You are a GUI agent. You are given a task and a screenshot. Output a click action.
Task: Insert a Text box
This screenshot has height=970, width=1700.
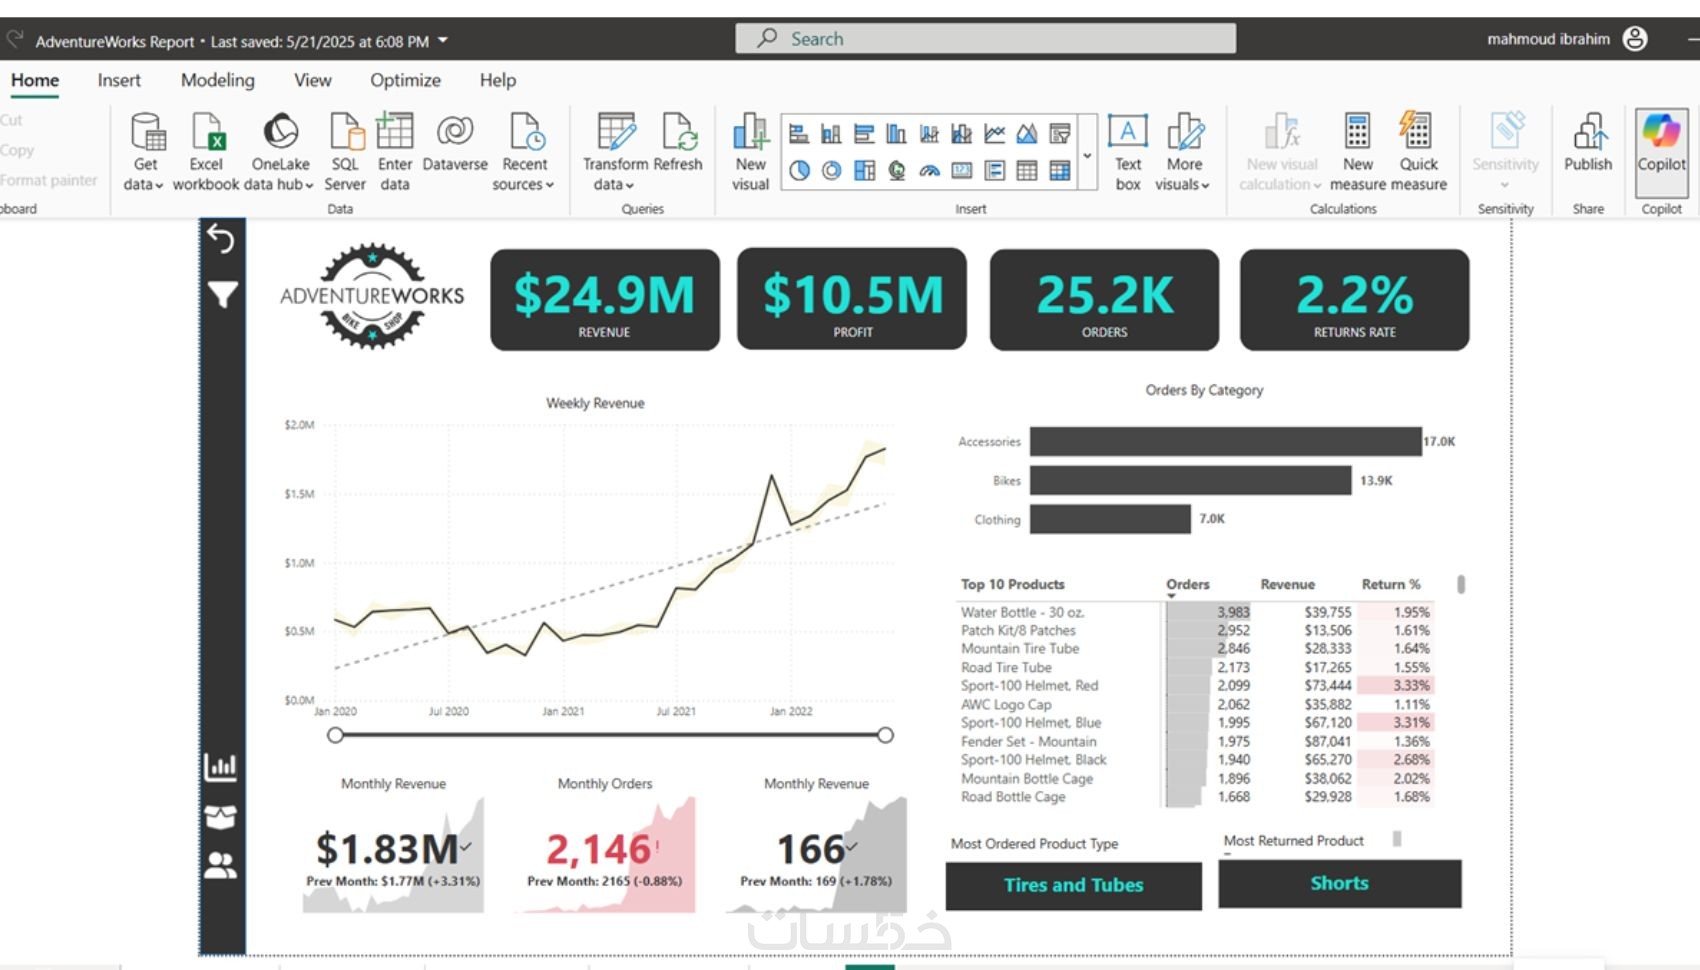pos(1128,152)
